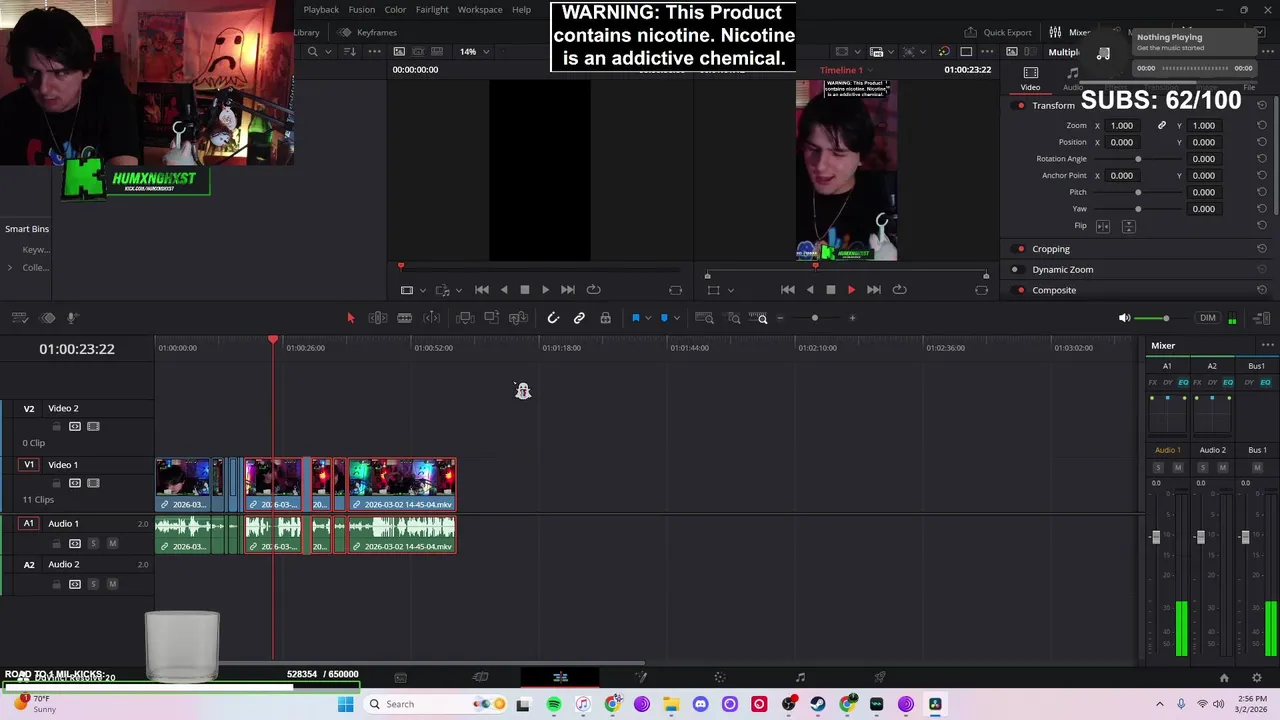Click the Full Extent Zoom icon

pyautogui.click(x=704, y=318)
